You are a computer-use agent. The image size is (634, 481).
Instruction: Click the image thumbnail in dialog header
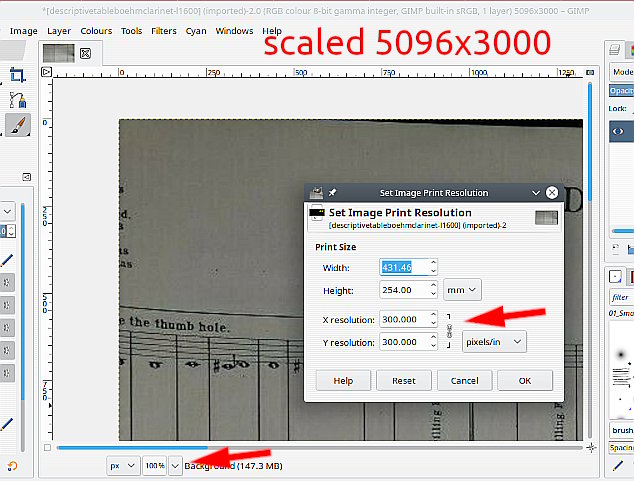(546, 217)
